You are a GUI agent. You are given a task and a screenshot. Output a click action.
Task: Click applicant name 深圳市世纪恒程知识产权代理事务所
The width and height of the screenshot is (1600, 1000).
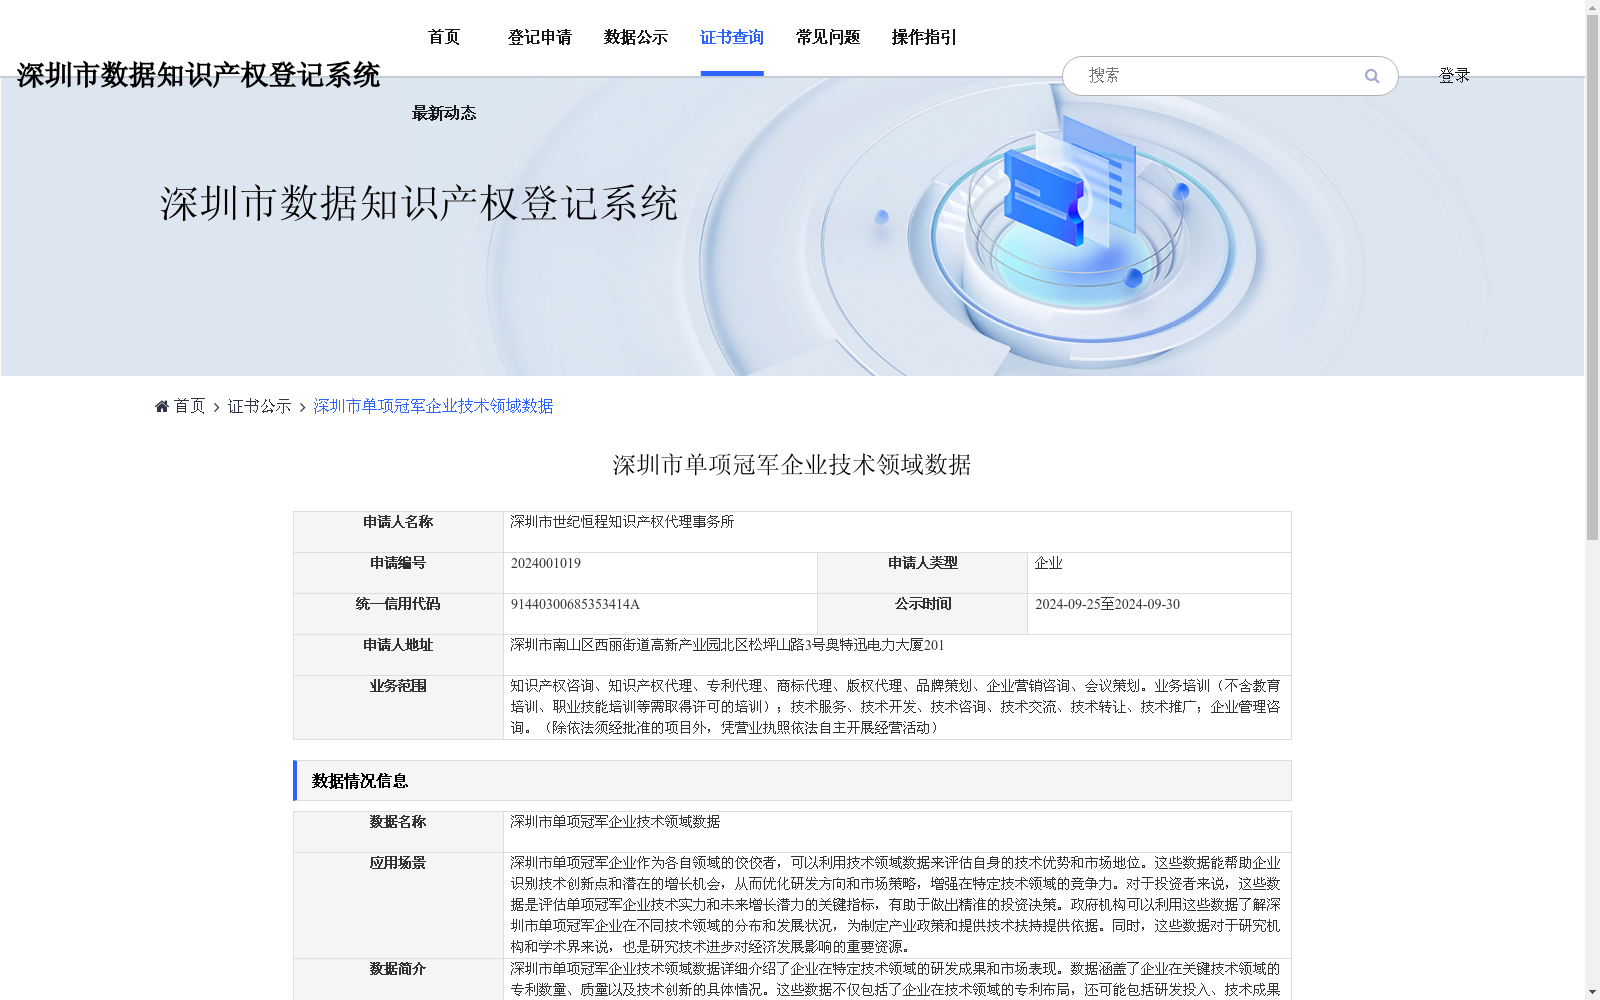coord(622,522)
